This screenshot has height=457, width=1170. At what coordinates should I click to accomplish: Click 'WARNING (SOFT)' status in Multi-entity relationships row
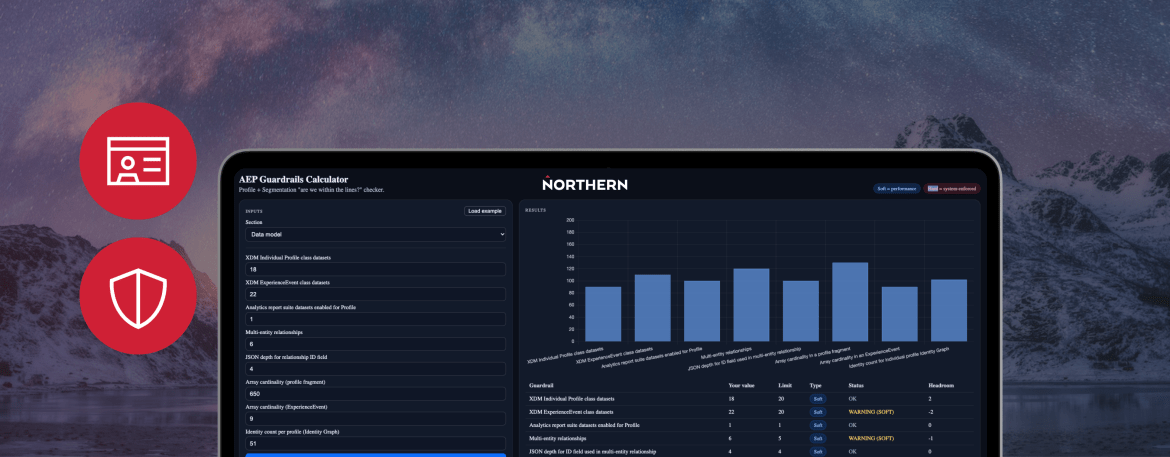click(871, 438)
